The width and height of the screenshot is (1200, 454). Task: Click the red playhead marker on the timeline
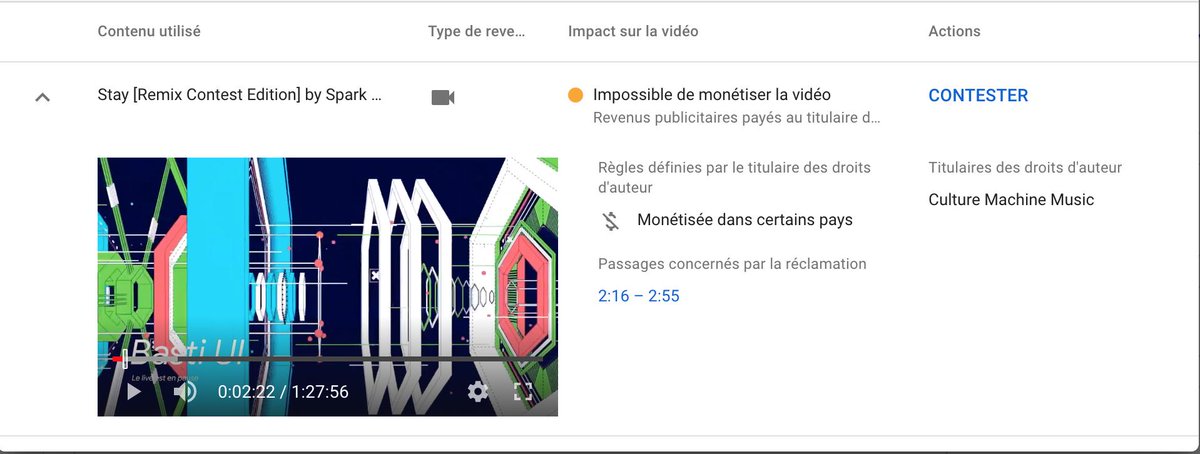tap(119, 358)
